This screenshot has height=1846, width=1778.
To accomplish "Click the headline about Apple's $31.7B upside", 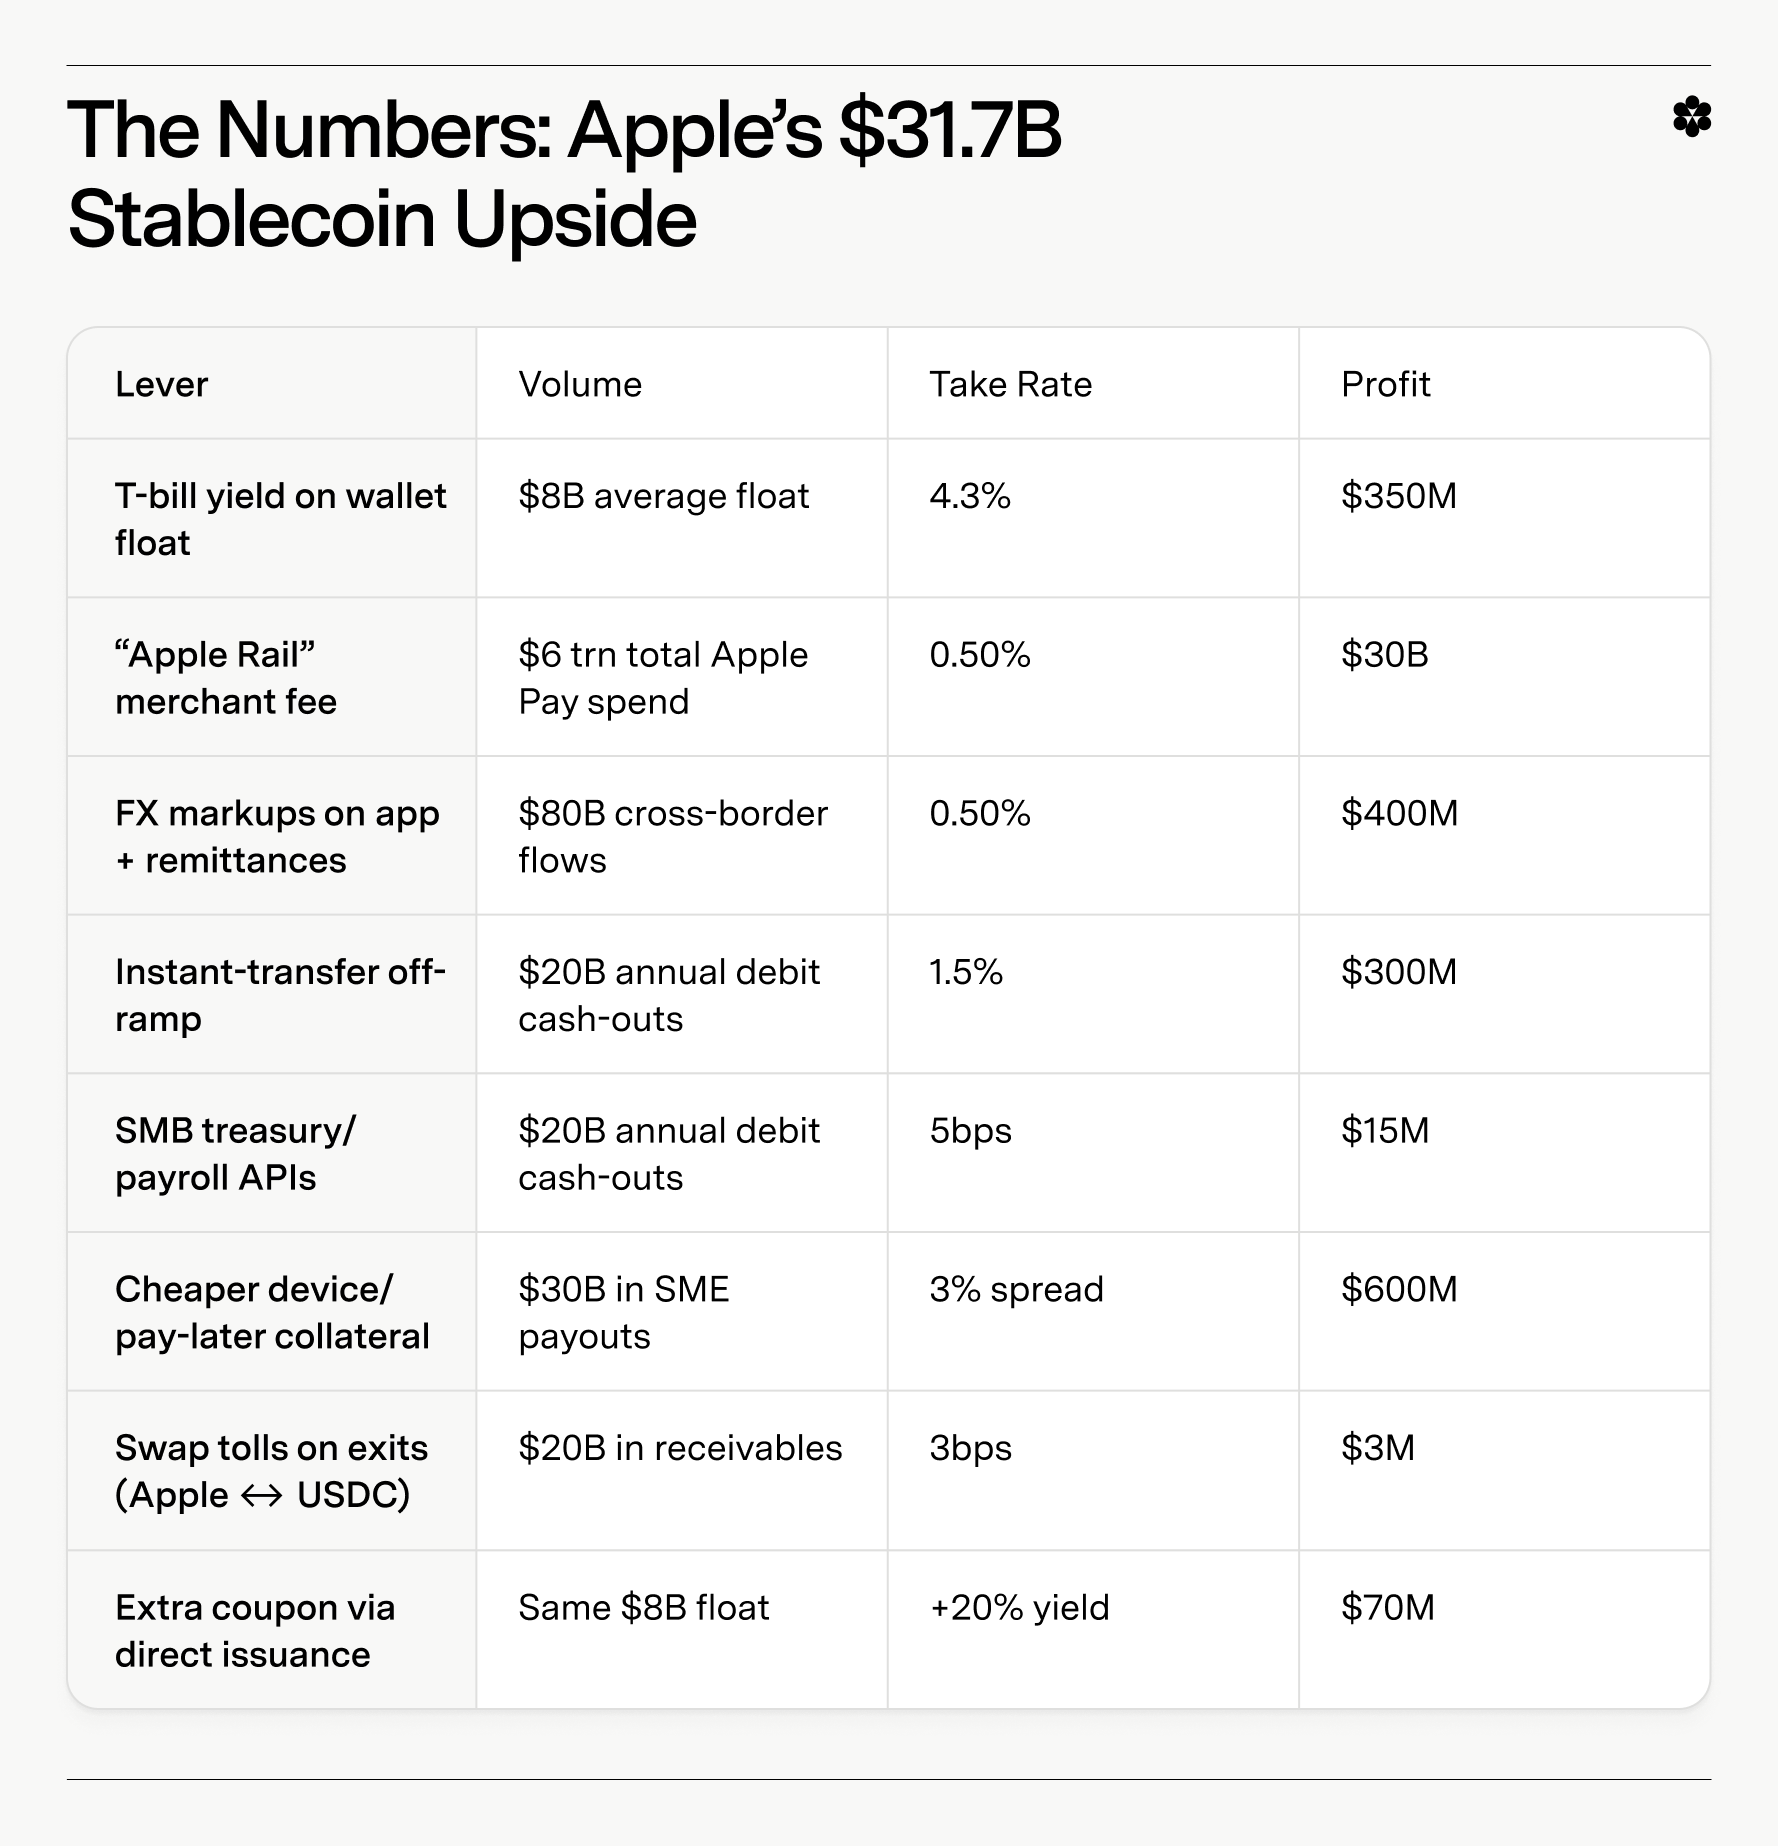I will tap(564, 174).
